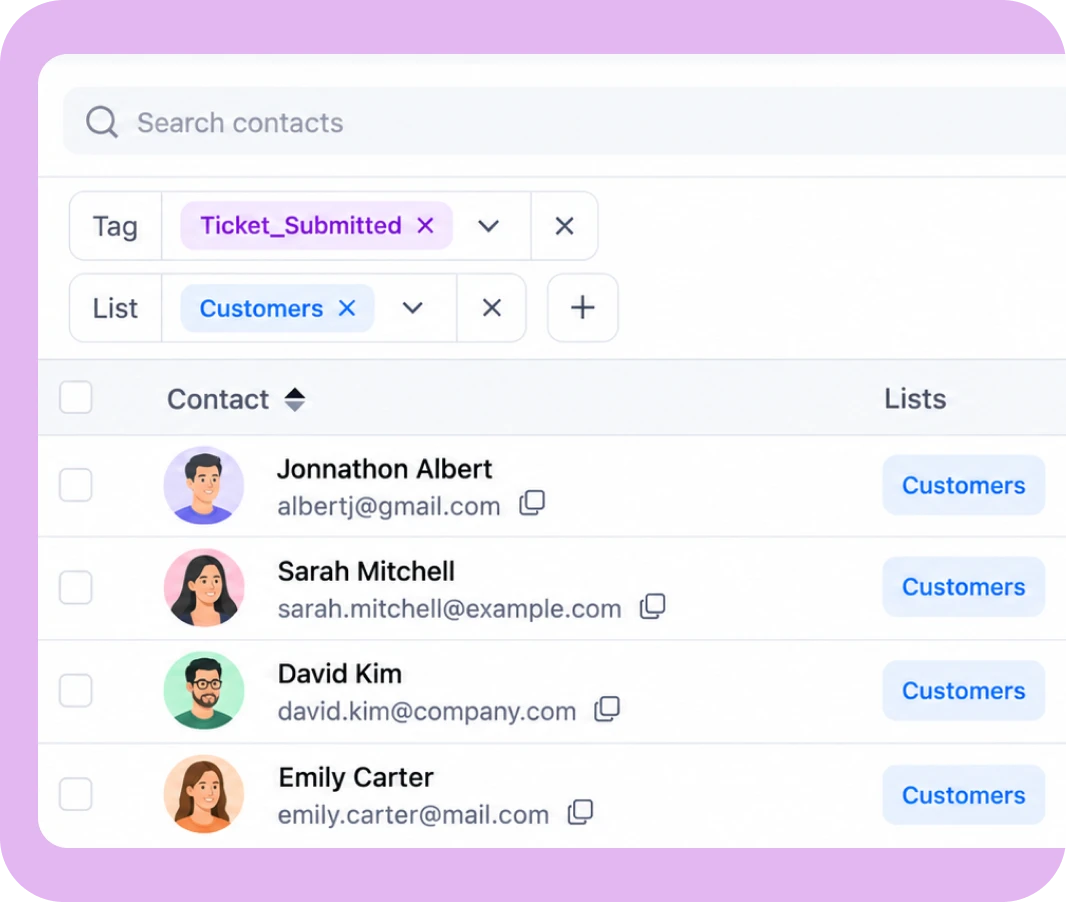The height and width of the screenshot is (902, 1066).
Task: Open Jonnathon Albert's avatar
Action: tap(204, 485)
